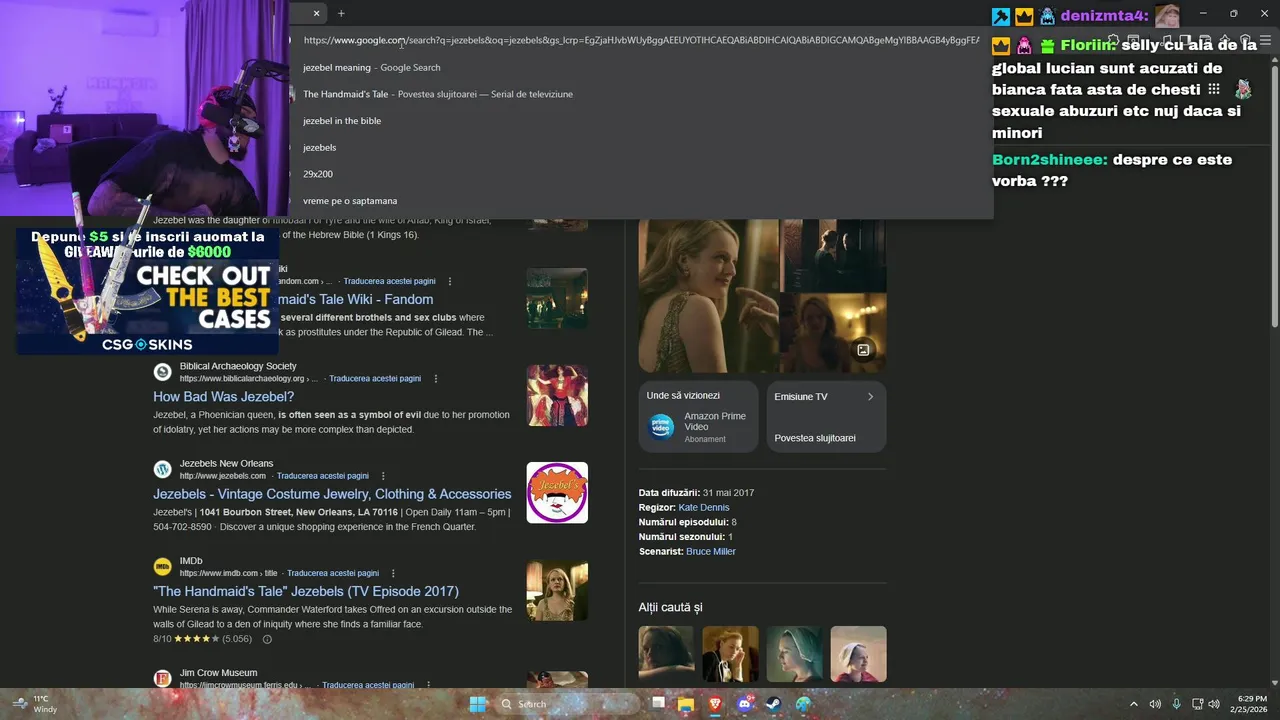The height and width of the screenshot is (720, 1280).
Task: Choose the 'jezebel in the bible' suggestion
Action: [x=641, y=121]
